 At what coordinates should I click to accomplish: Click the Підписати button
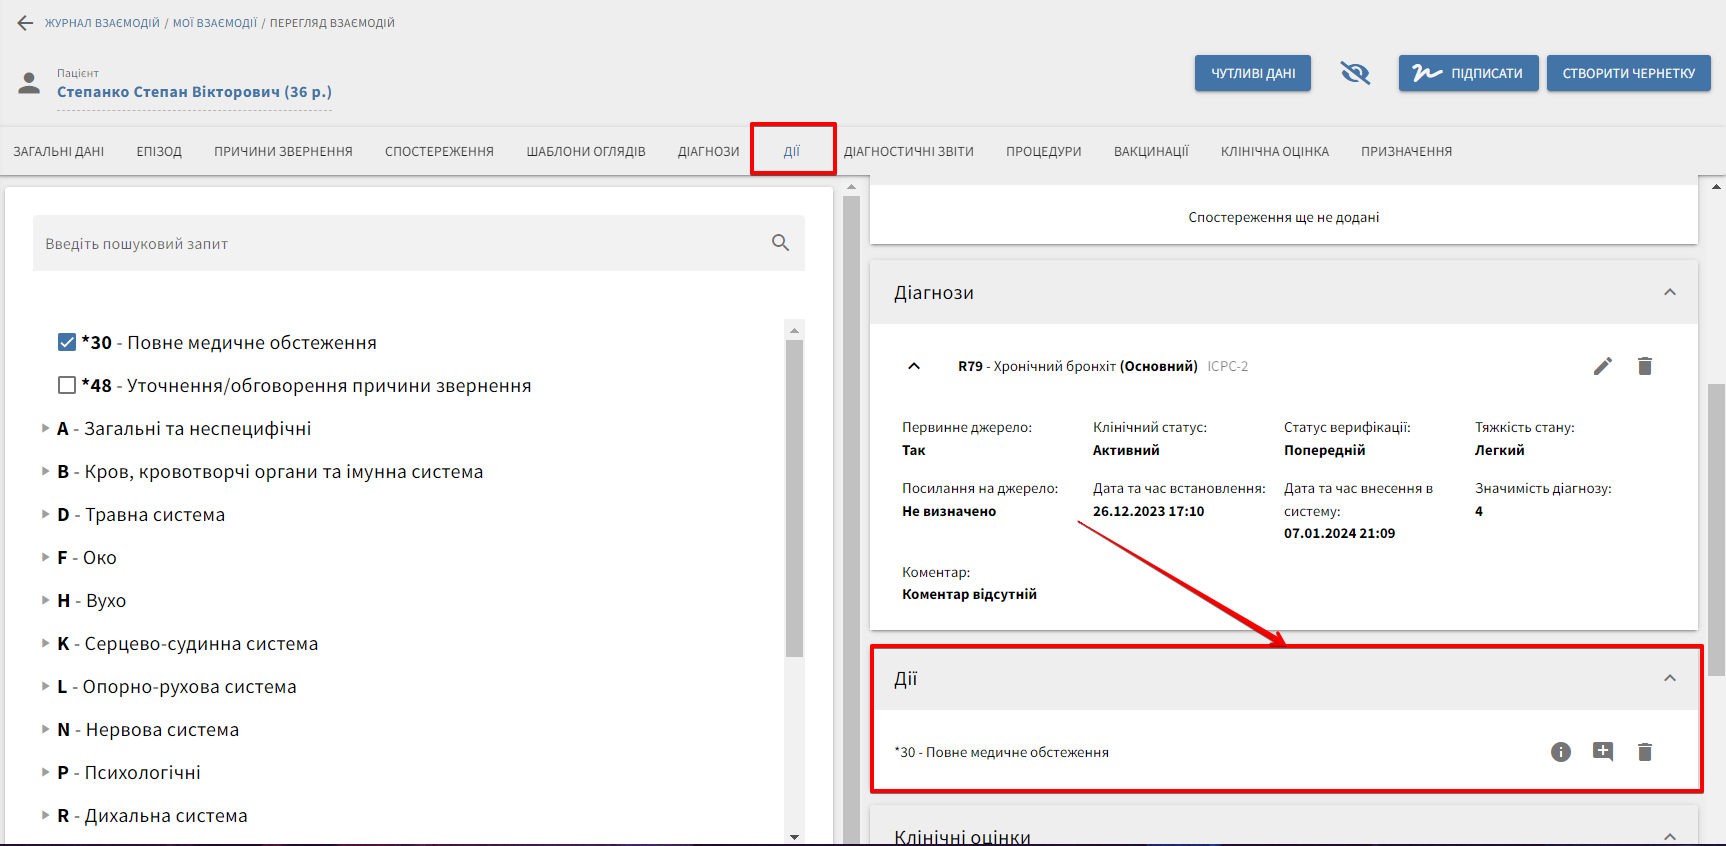[x=1467, y=73]
